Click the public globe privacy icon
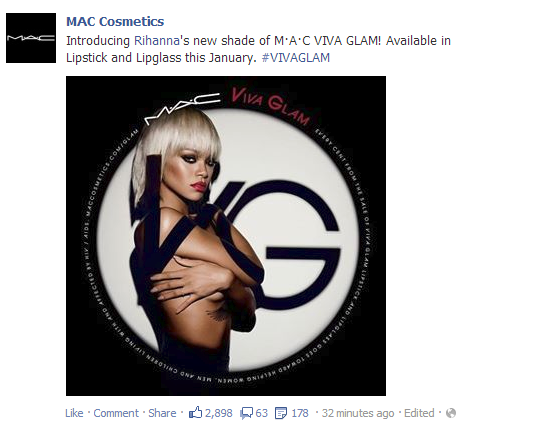Image resolution: width=558 pixels, height=439 pixels. tap(451, 413)
